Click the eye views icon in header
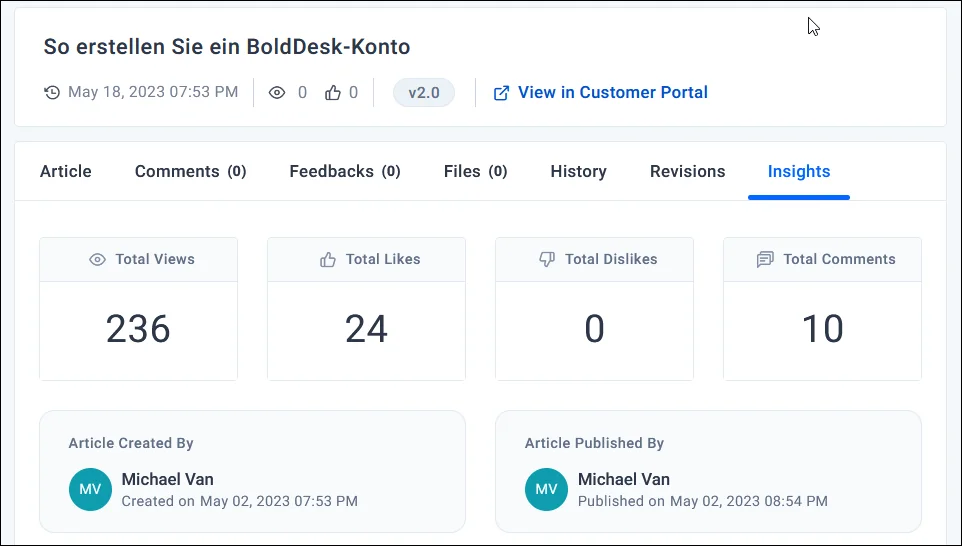Viewport: 962px width, 546px height. [x=277, y=93]
